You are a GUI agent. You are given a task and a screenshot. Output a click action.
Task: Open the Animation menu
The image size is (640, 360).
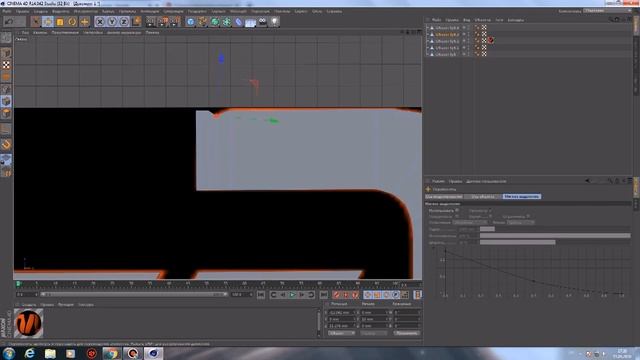pos(150,11)
